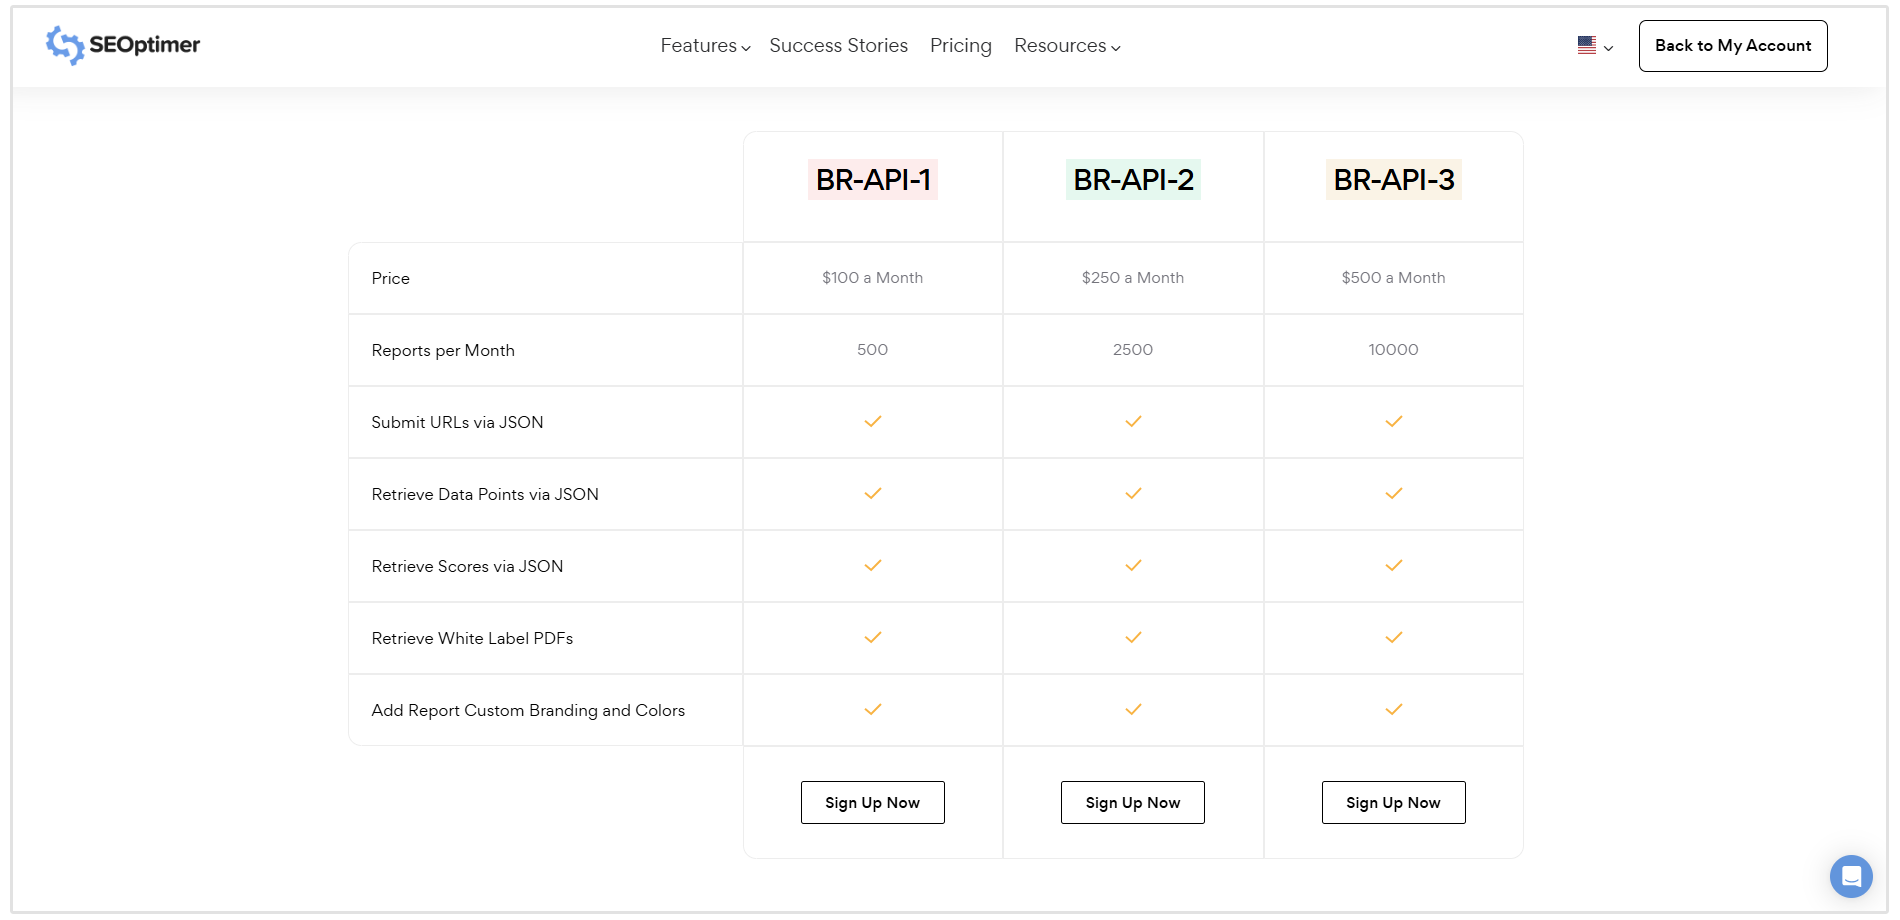The width and height of the screenshot is (1900, 920).
Task: Click the $500 a Month price
Action: tap(1394, 278)
